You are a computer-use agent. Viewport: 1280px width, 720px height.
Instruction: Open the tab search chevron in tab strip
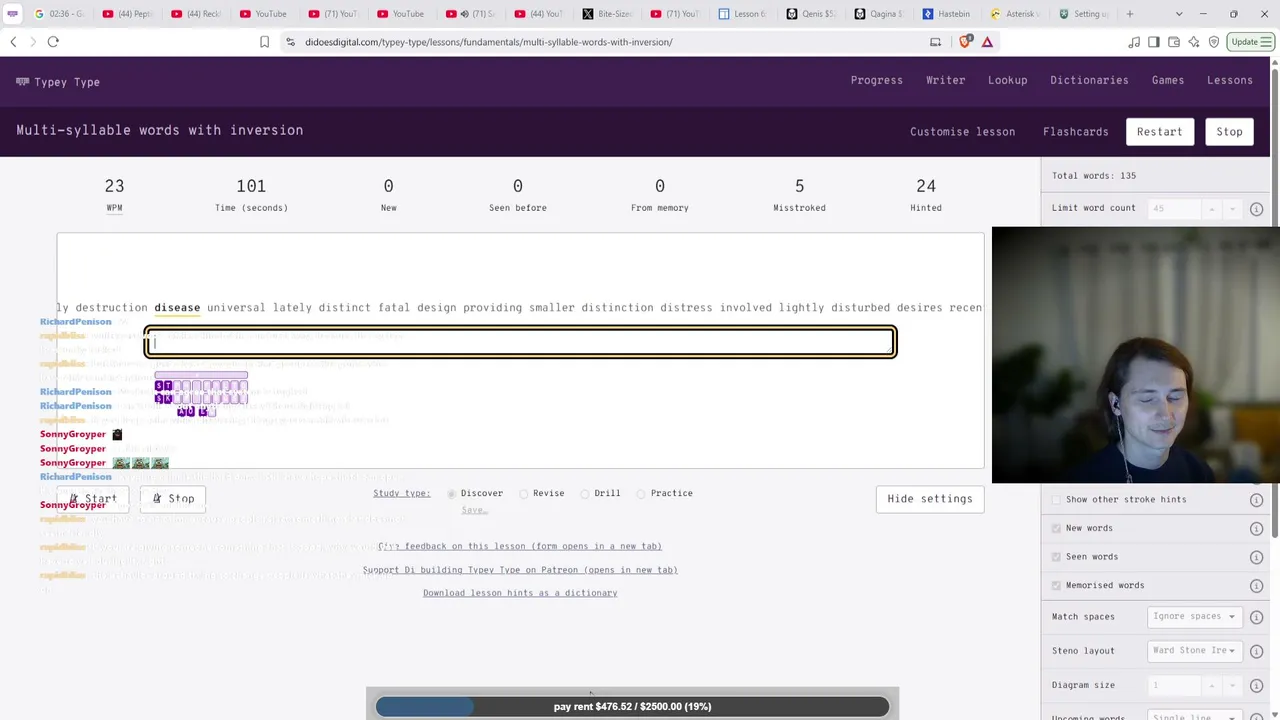[1179, 14]
